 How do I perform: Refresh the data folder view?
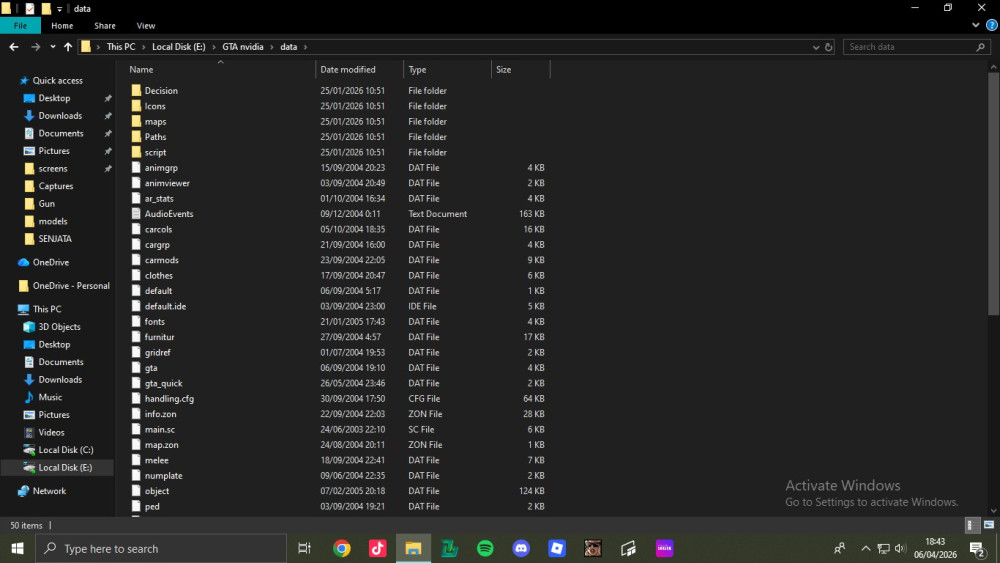coord(828,47)
